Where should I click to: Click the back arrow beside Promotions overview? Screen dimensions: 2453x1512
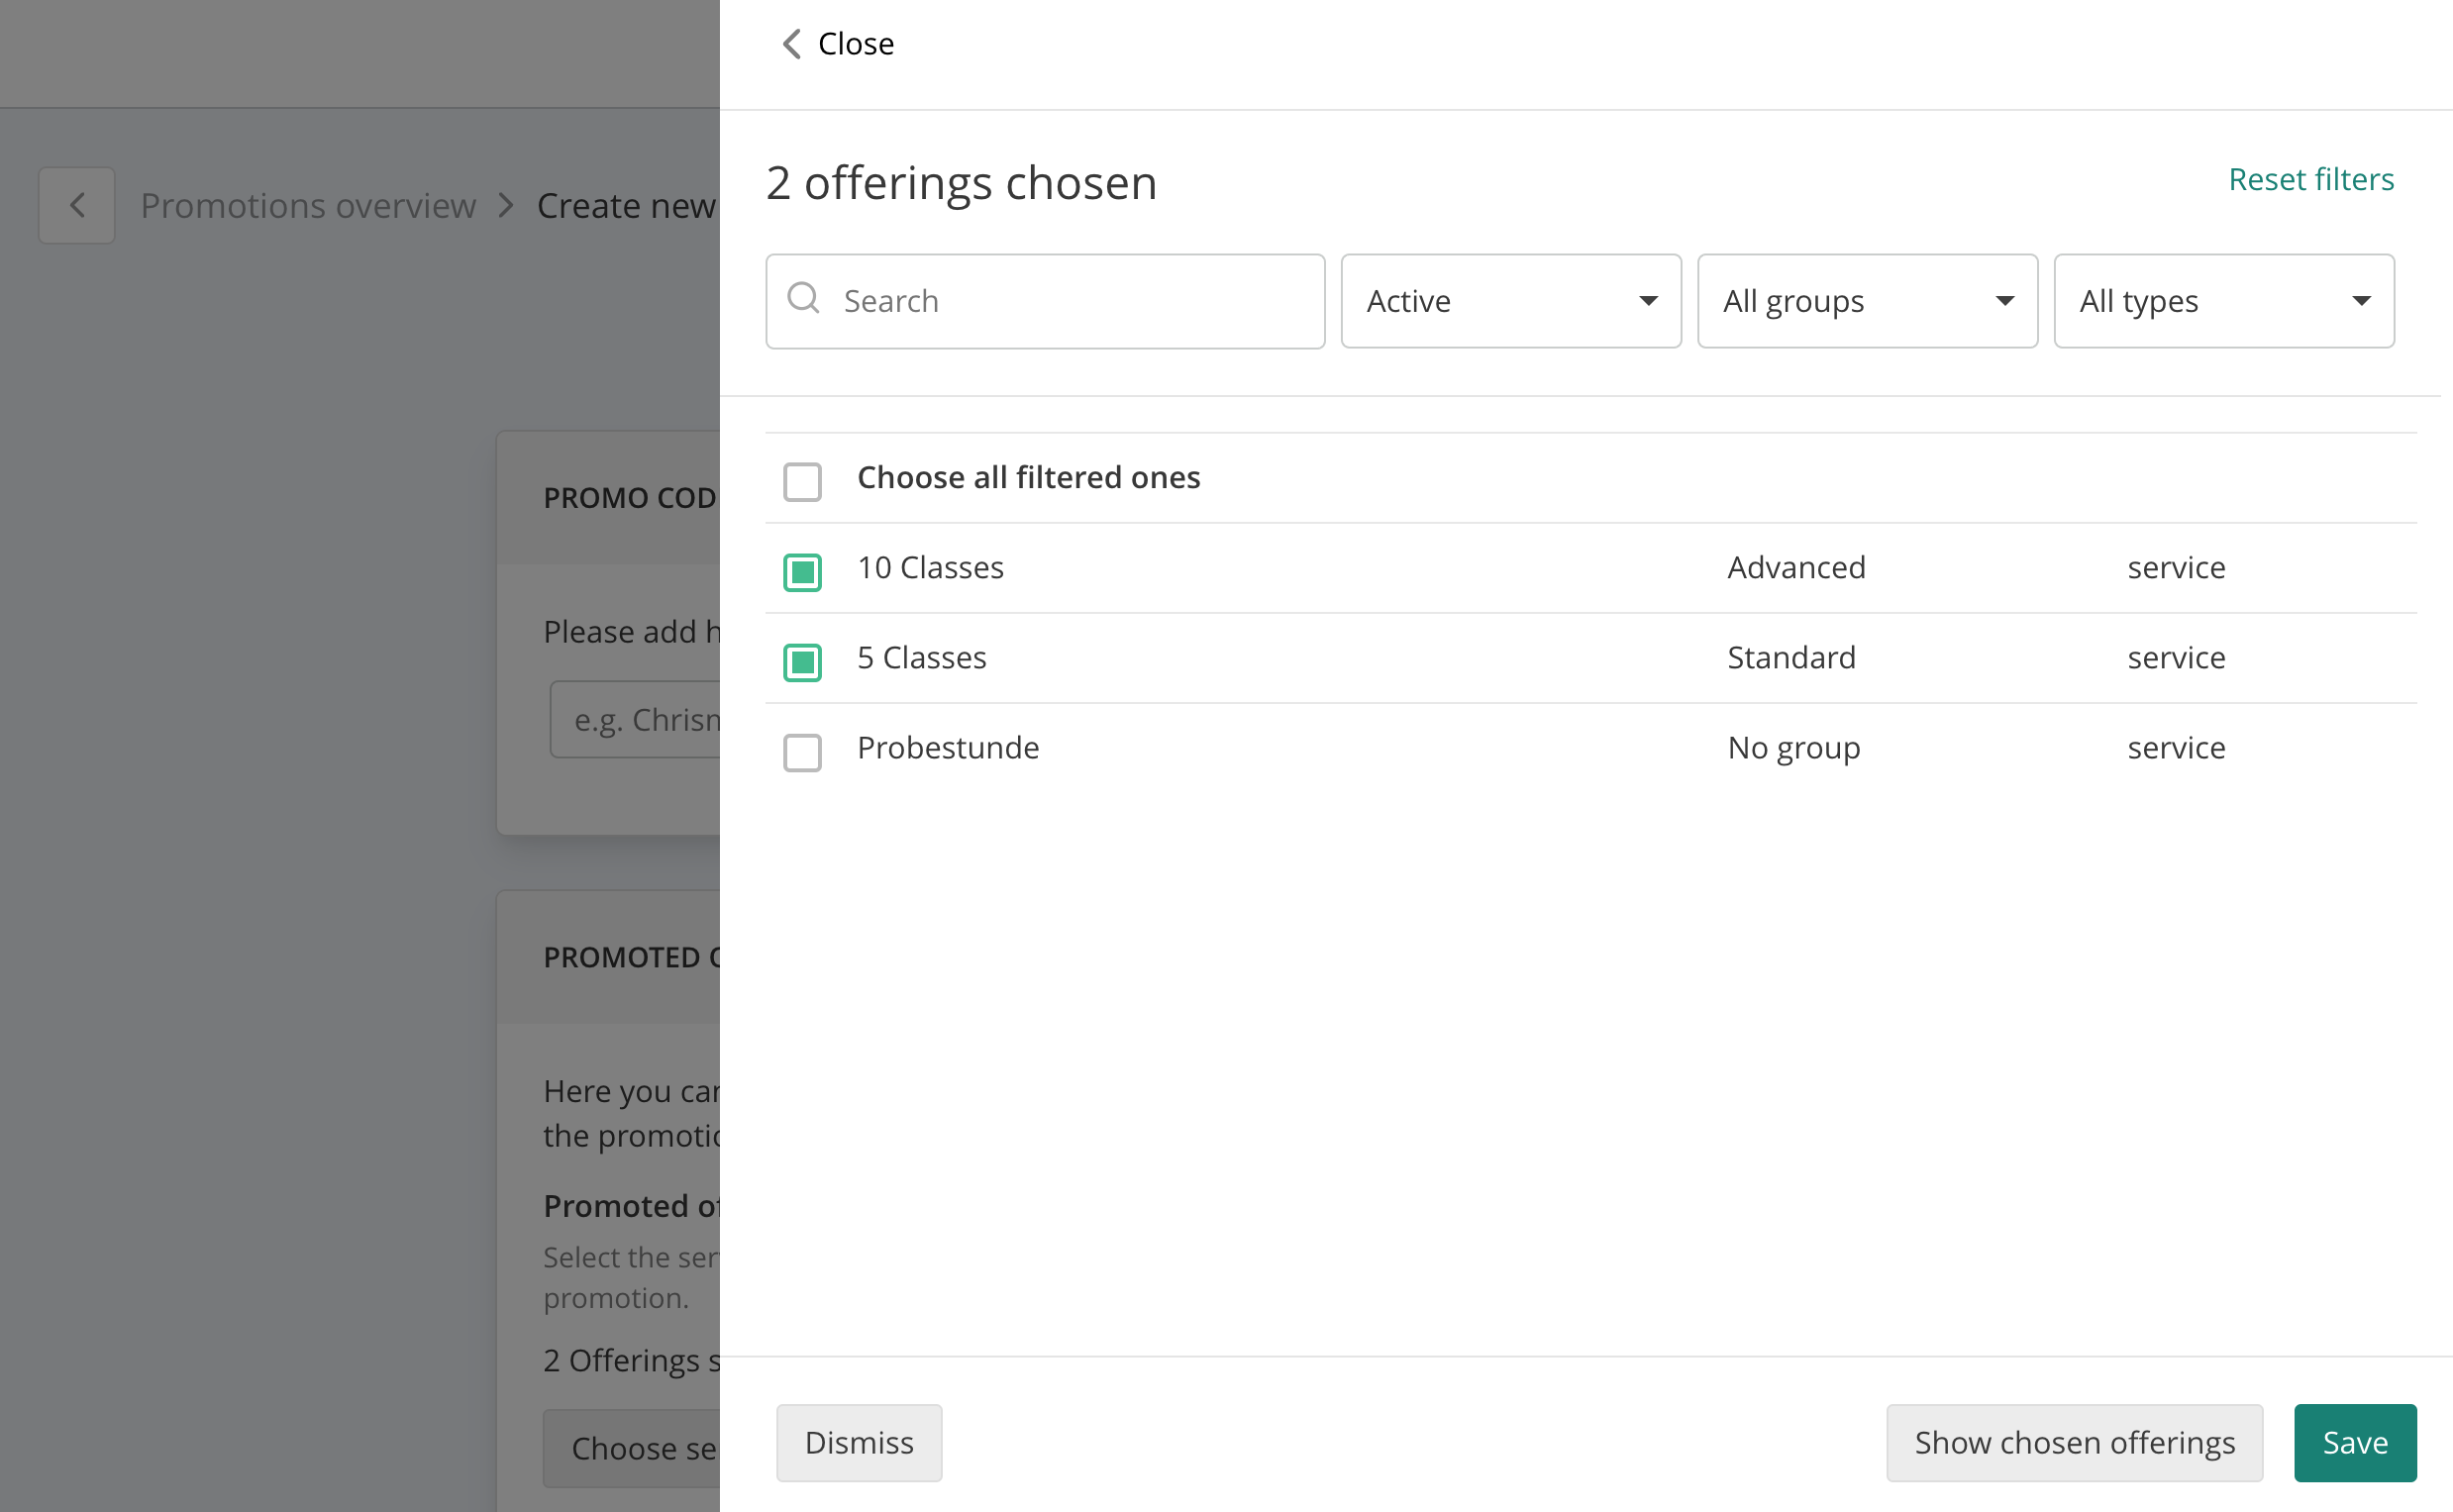(x=77, y=206)
